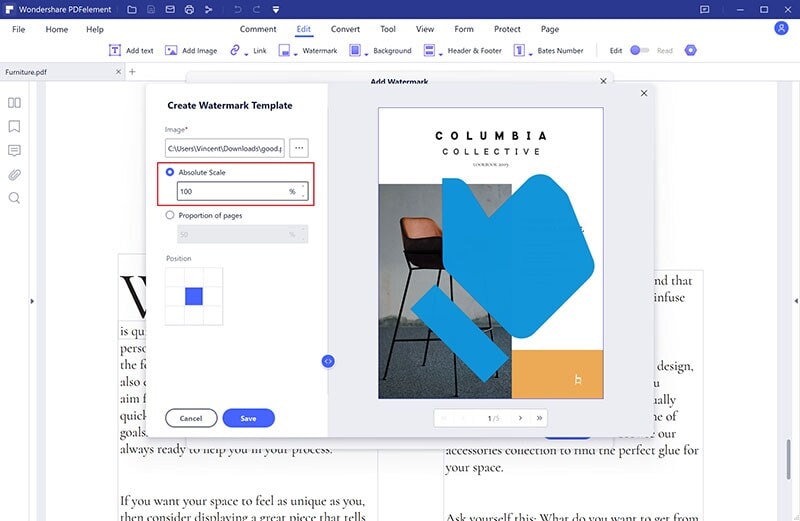800x521 pixels.
Task: Select the Add text tool
Action: 131,50
